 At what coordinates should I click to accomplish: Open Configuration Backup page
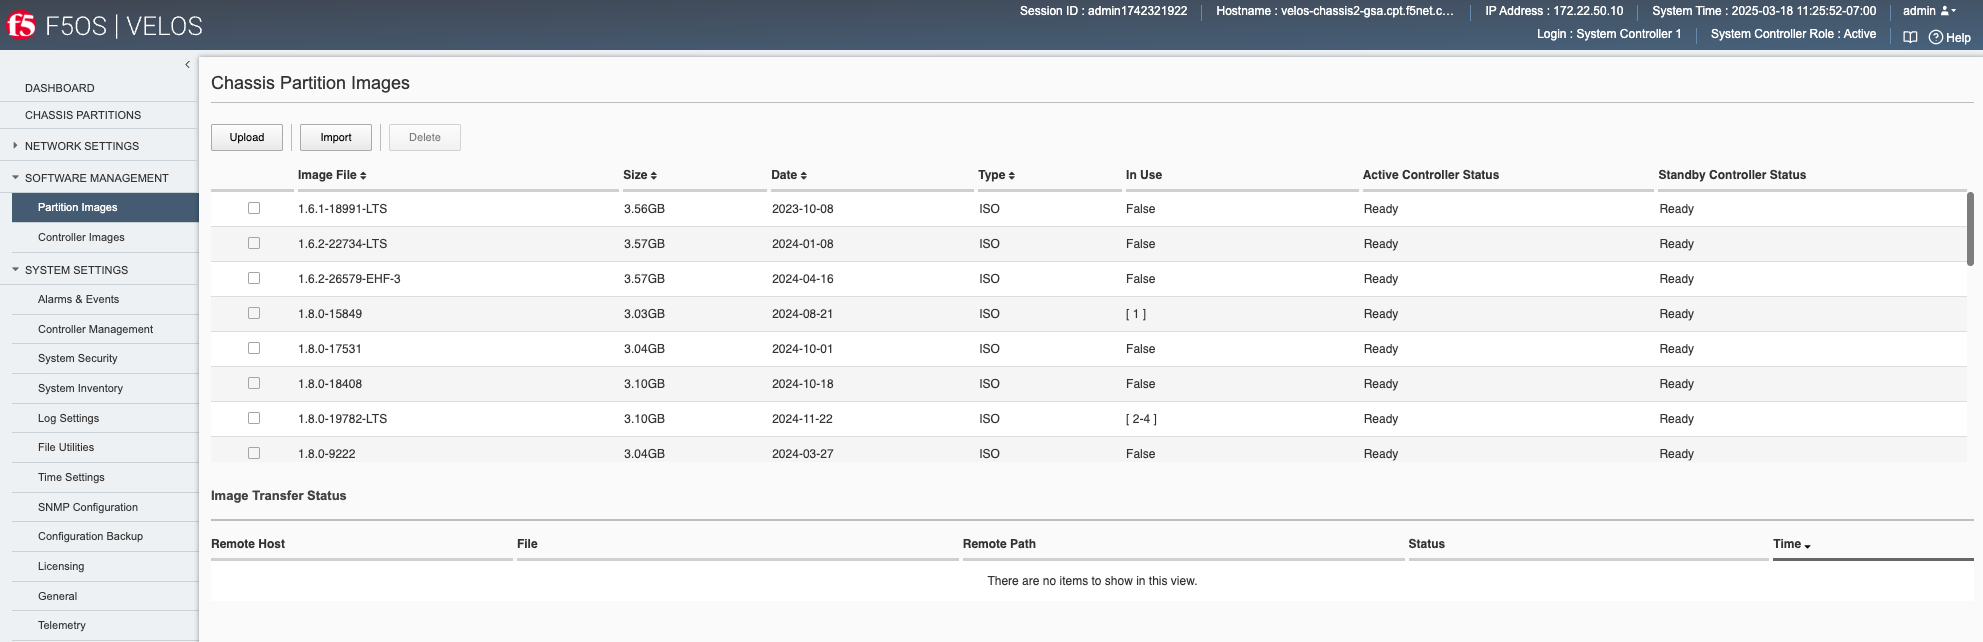pyautogui.click(x=90, y=536)
